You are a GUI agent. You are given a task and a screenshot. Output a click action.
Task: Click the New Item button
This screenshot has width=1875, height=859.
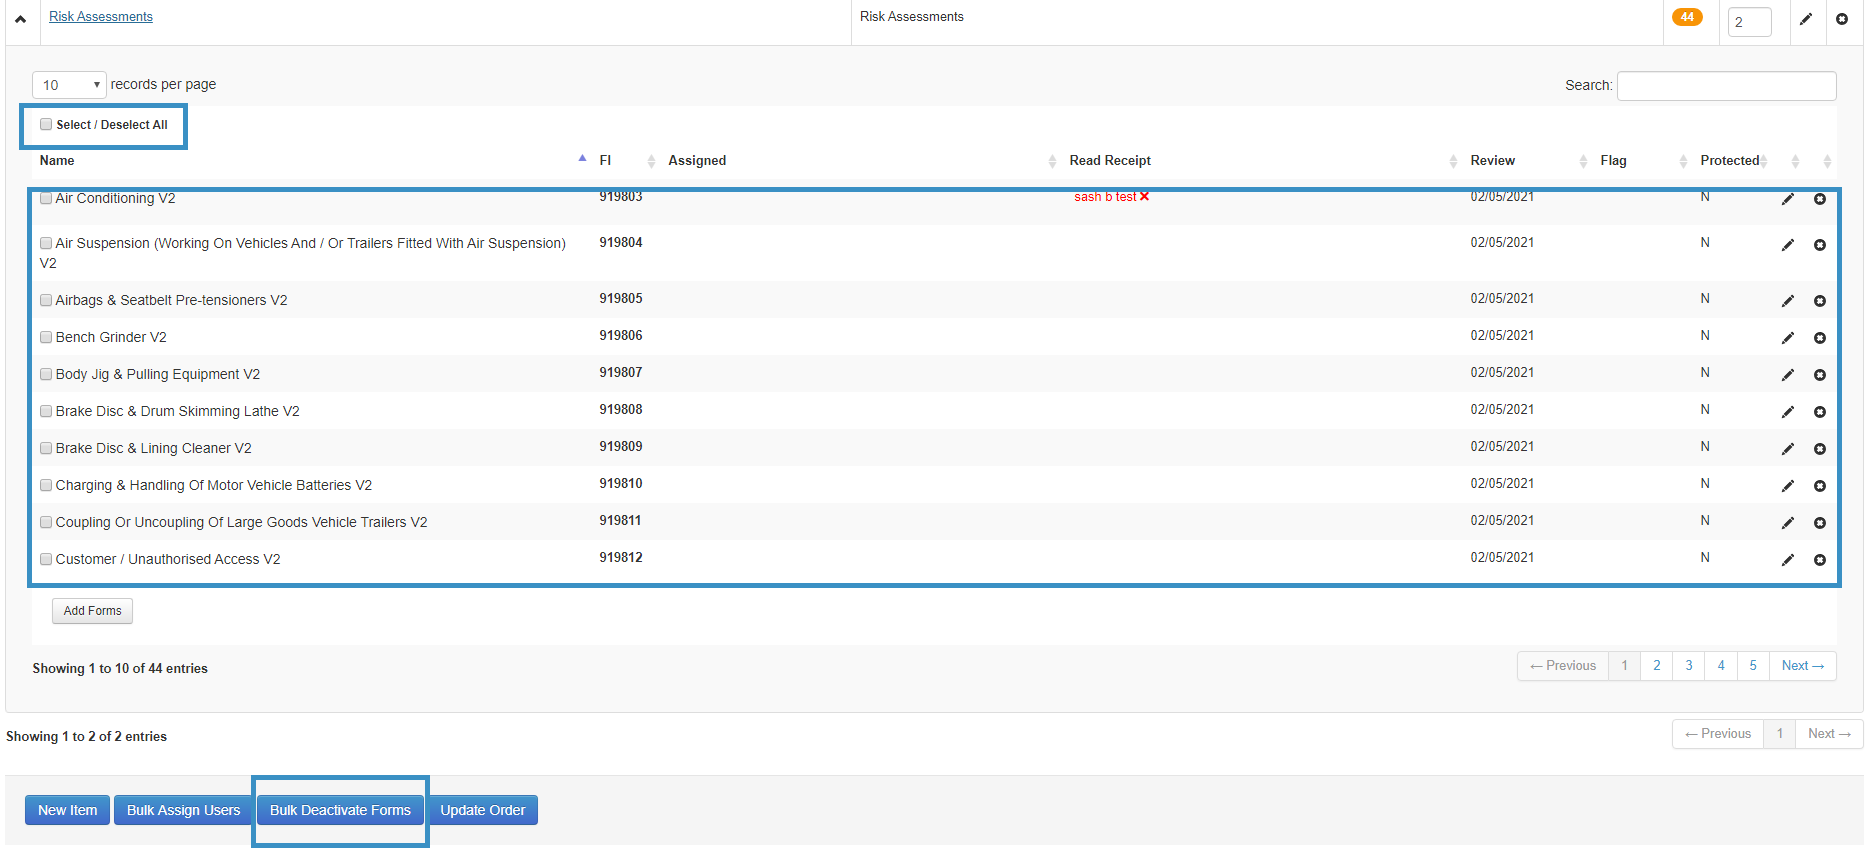68,810
